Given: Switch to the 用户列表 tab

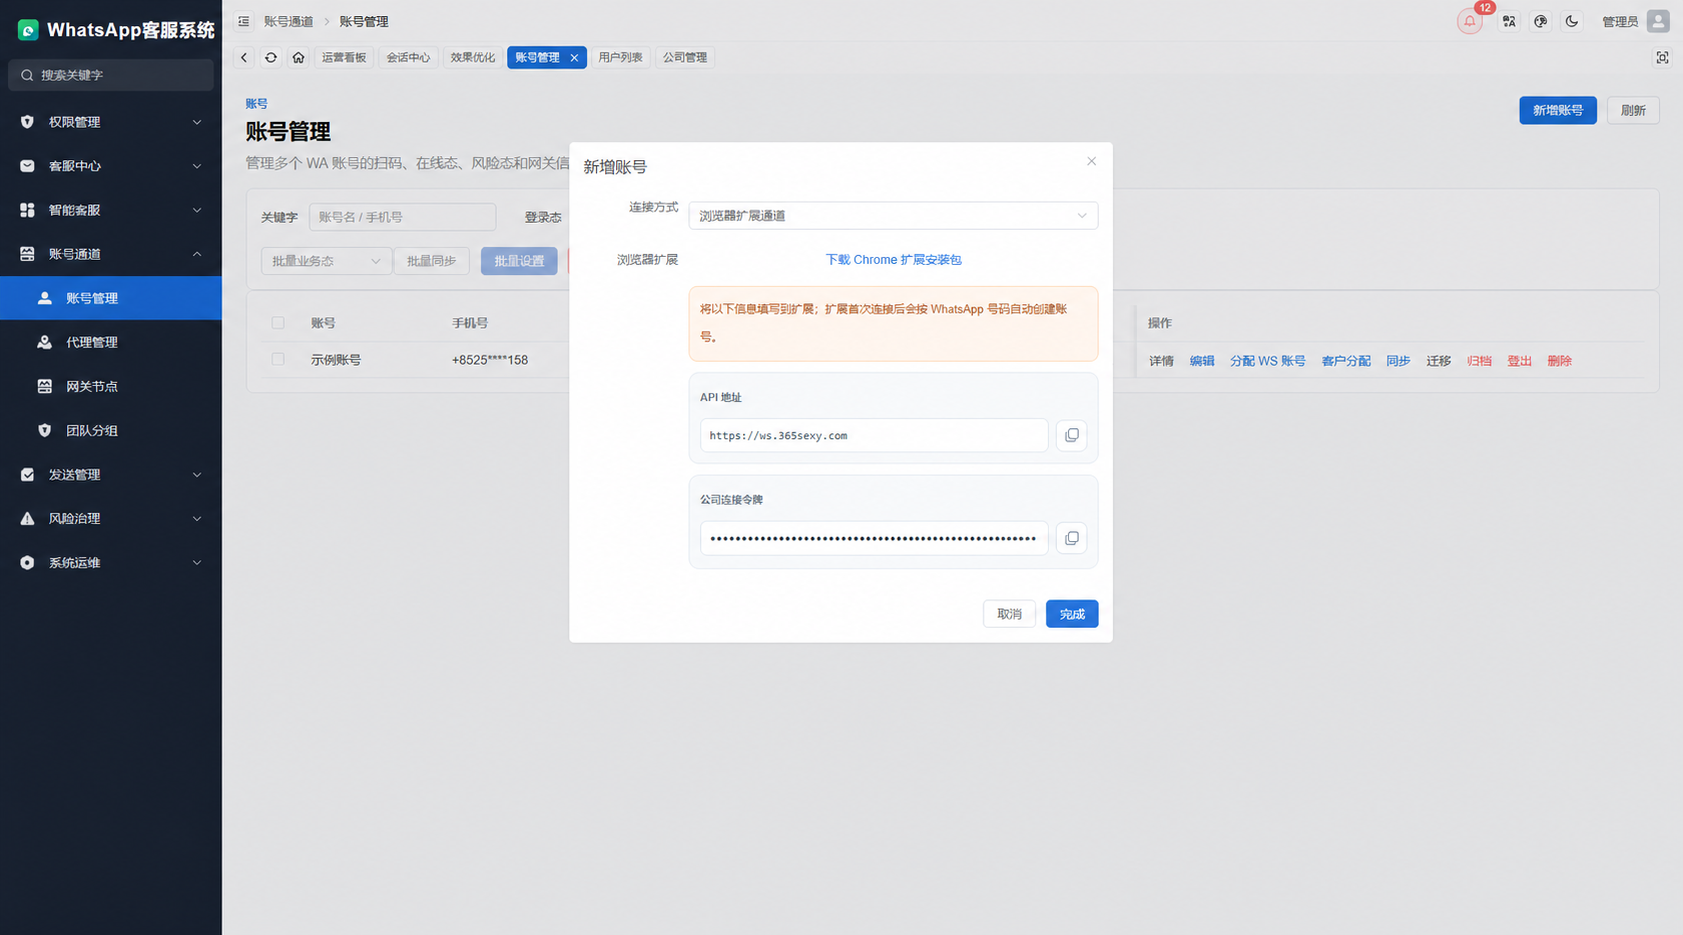Looking at the screenshot, I should [620, 58].
